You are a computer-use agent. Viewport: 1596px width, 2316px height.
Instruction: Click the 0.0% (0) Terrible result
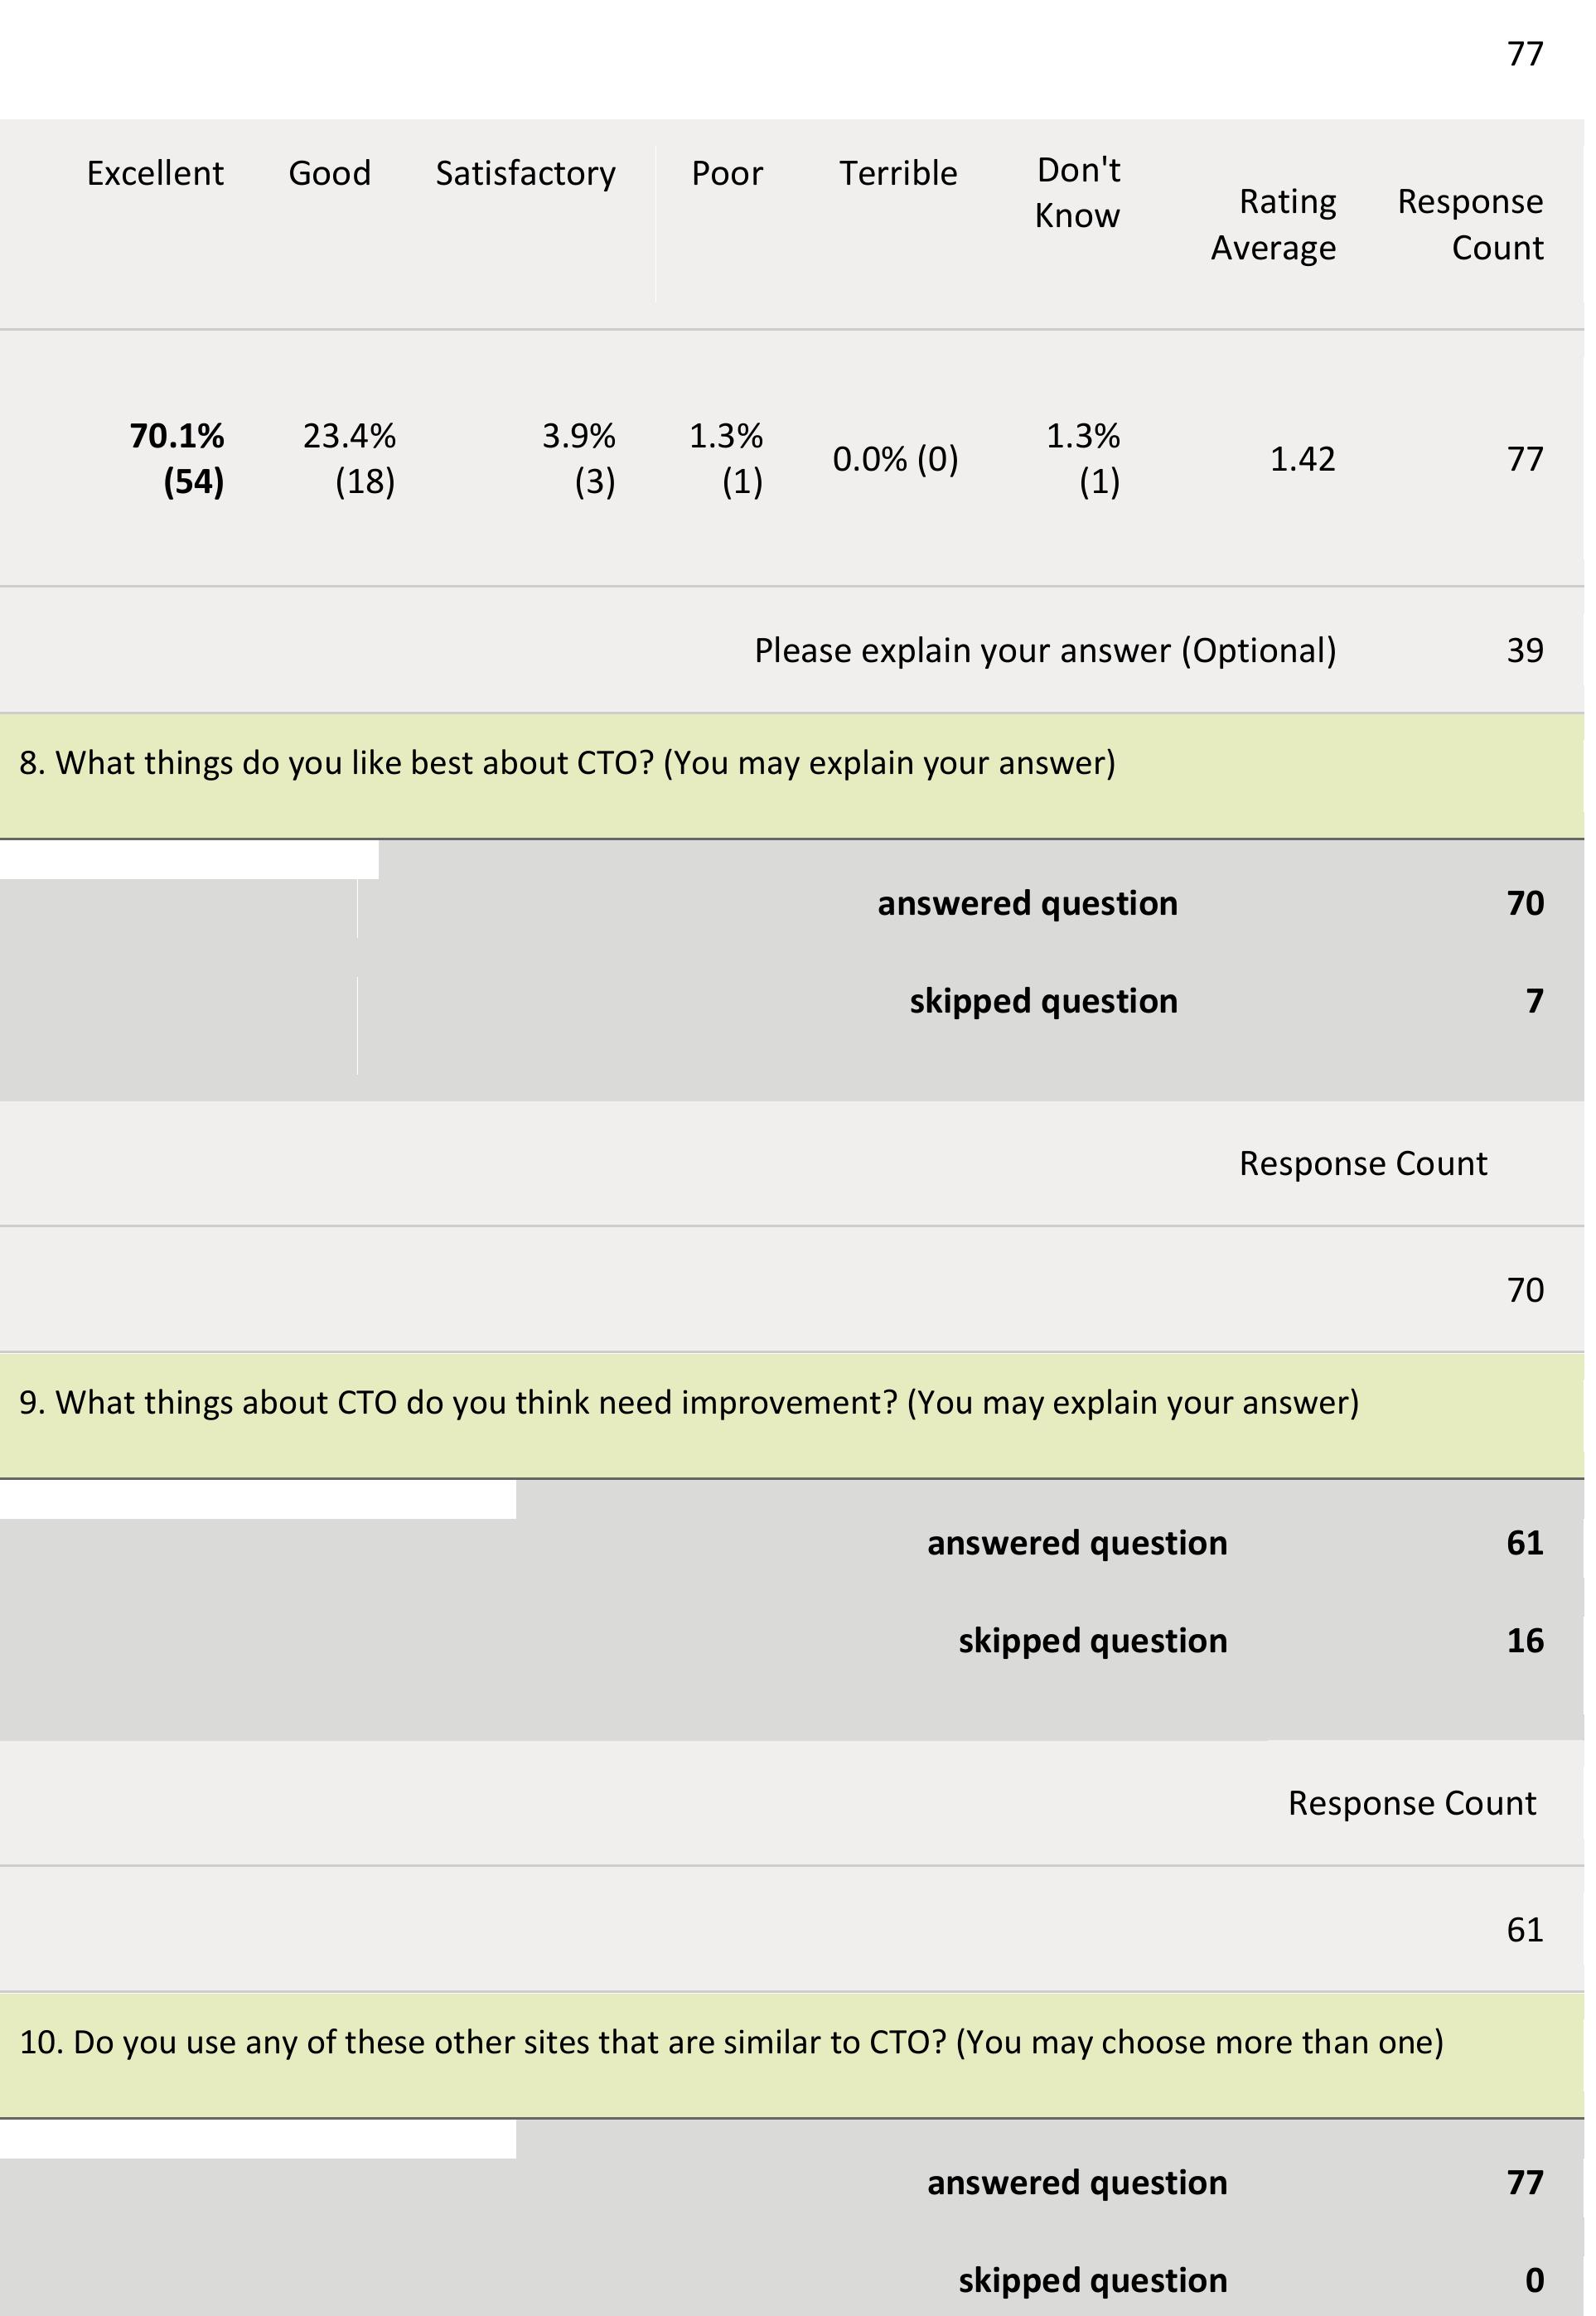point(895,459)
